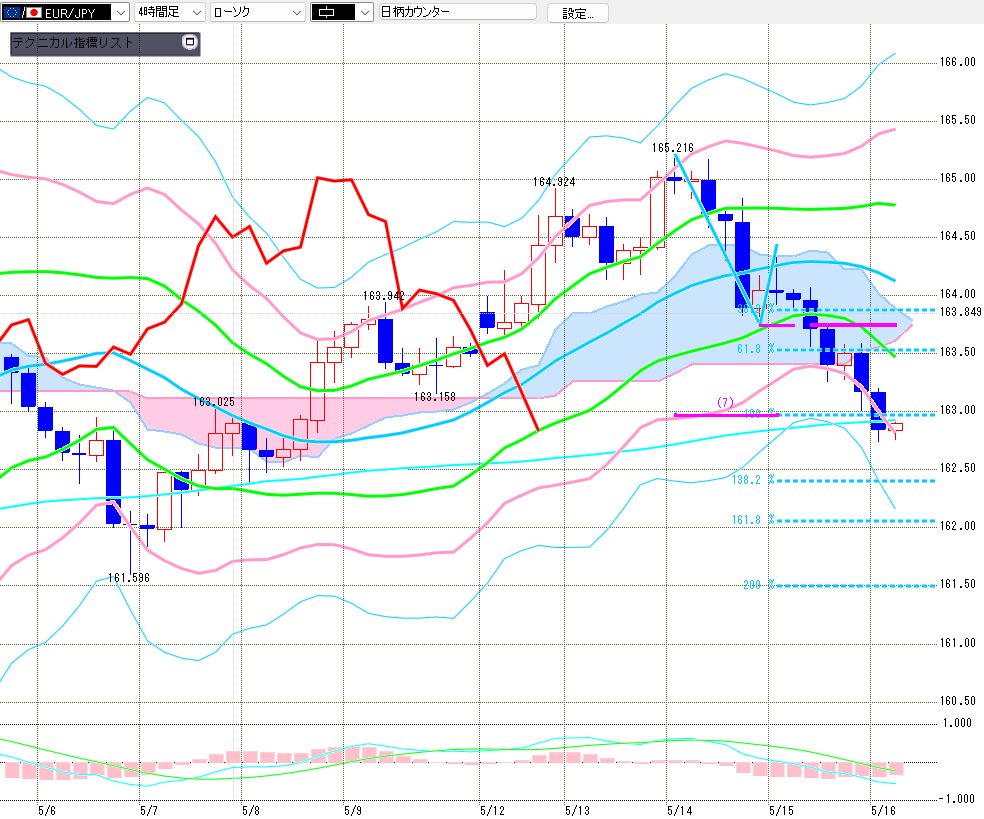984x819 pixels.
Task: Select the 165.216 high price label
Action: (672, 148)
